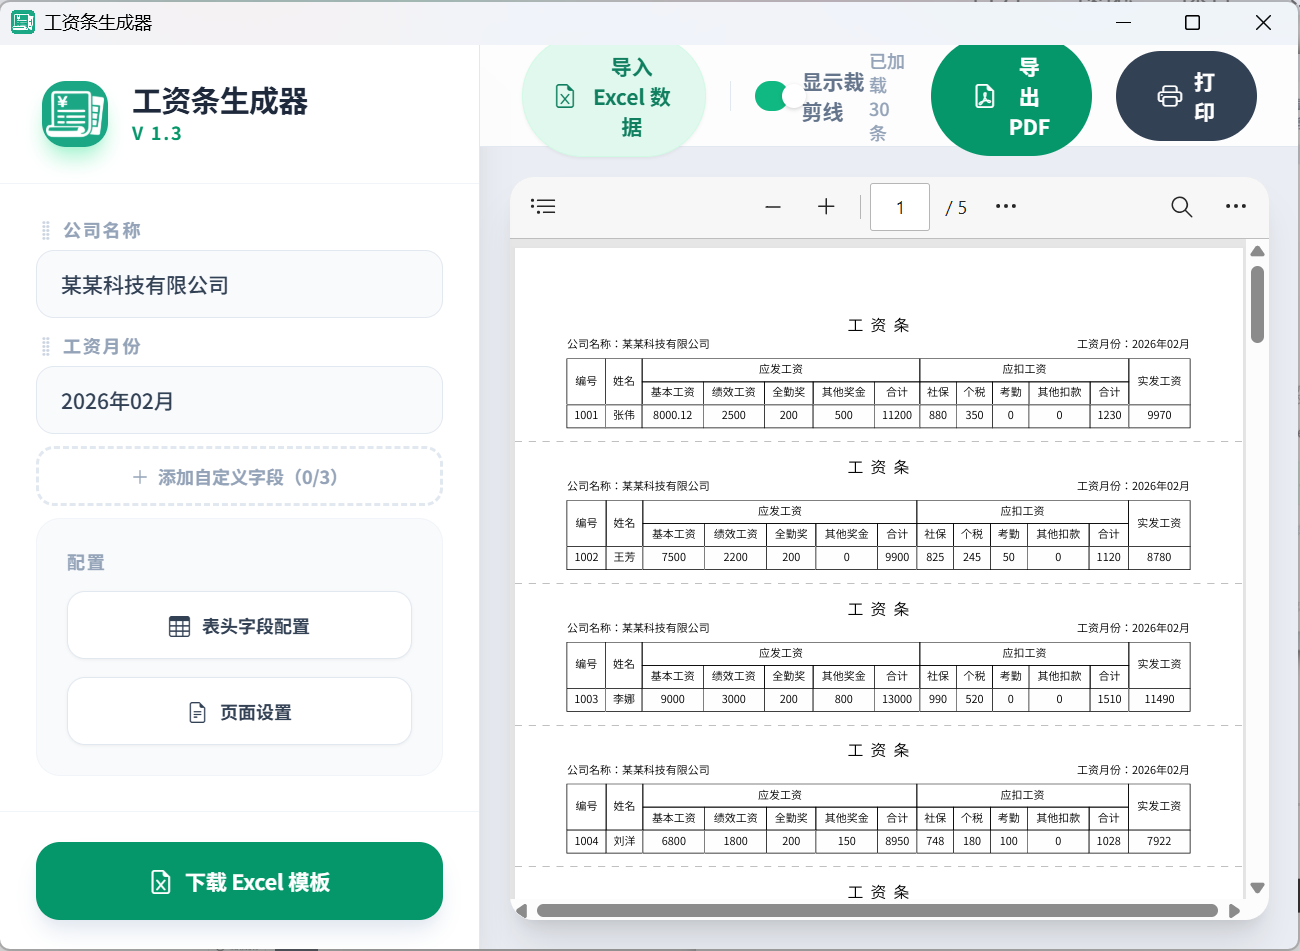Click employee name 王芳 in payslip
The width and height of the screenshot is (1300, 951).
(624, 557)
